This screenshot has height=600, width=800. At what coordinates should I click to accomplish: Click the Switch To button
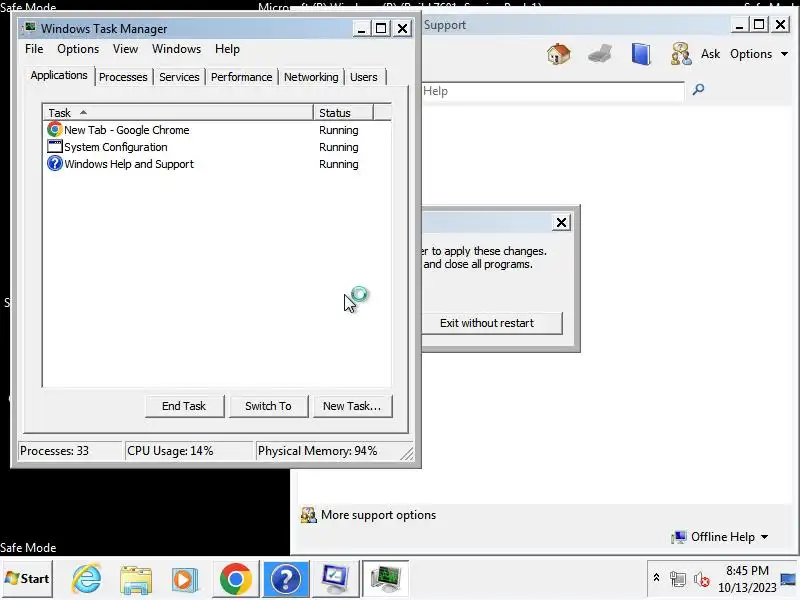coord(268,406)
